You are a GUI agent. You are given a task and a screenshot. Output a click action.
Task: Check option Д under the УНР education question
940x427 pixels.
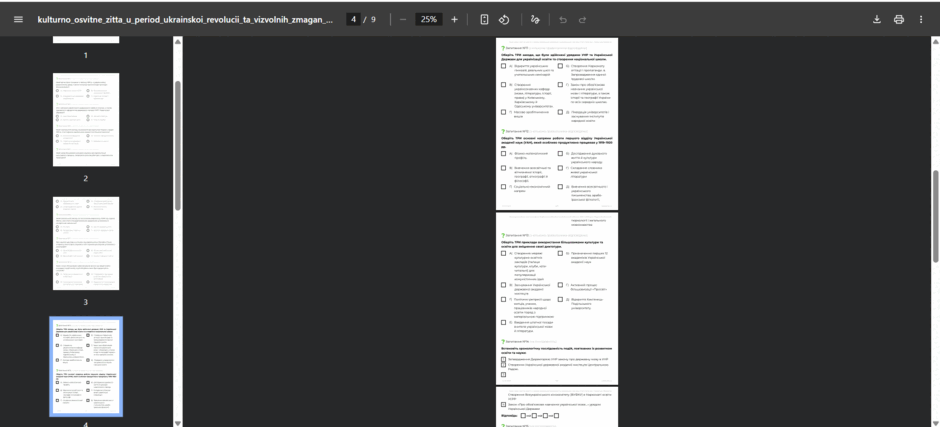pyautogui.click(x=560, y=112)
